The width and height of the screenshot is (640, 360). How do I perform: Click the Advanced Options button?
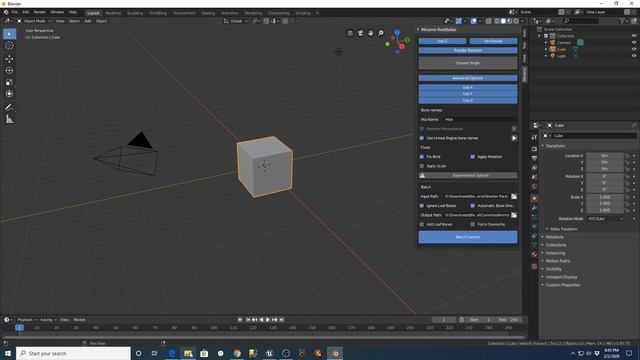pyautogui.click(x=468, y=78)
